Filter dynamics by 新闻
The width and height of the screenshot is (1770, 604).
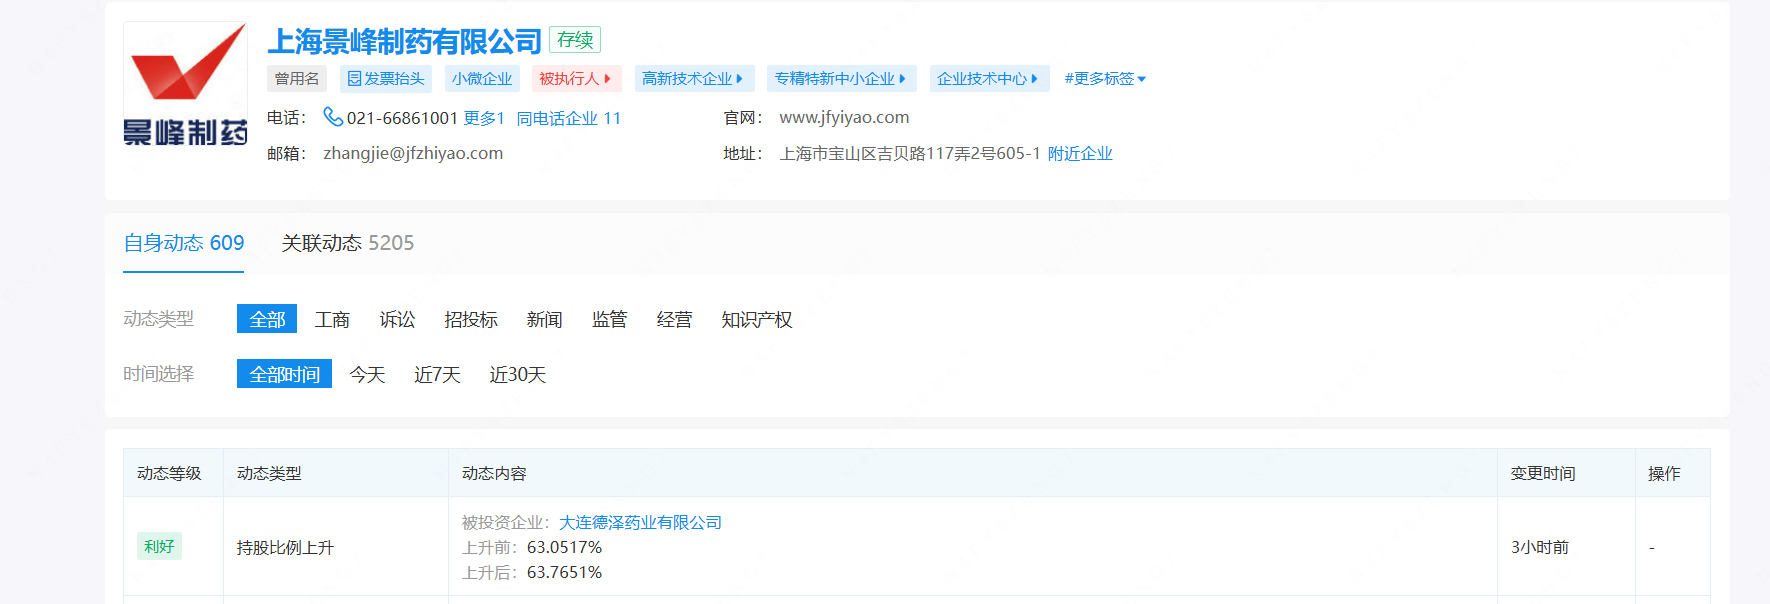coord(544,319)
